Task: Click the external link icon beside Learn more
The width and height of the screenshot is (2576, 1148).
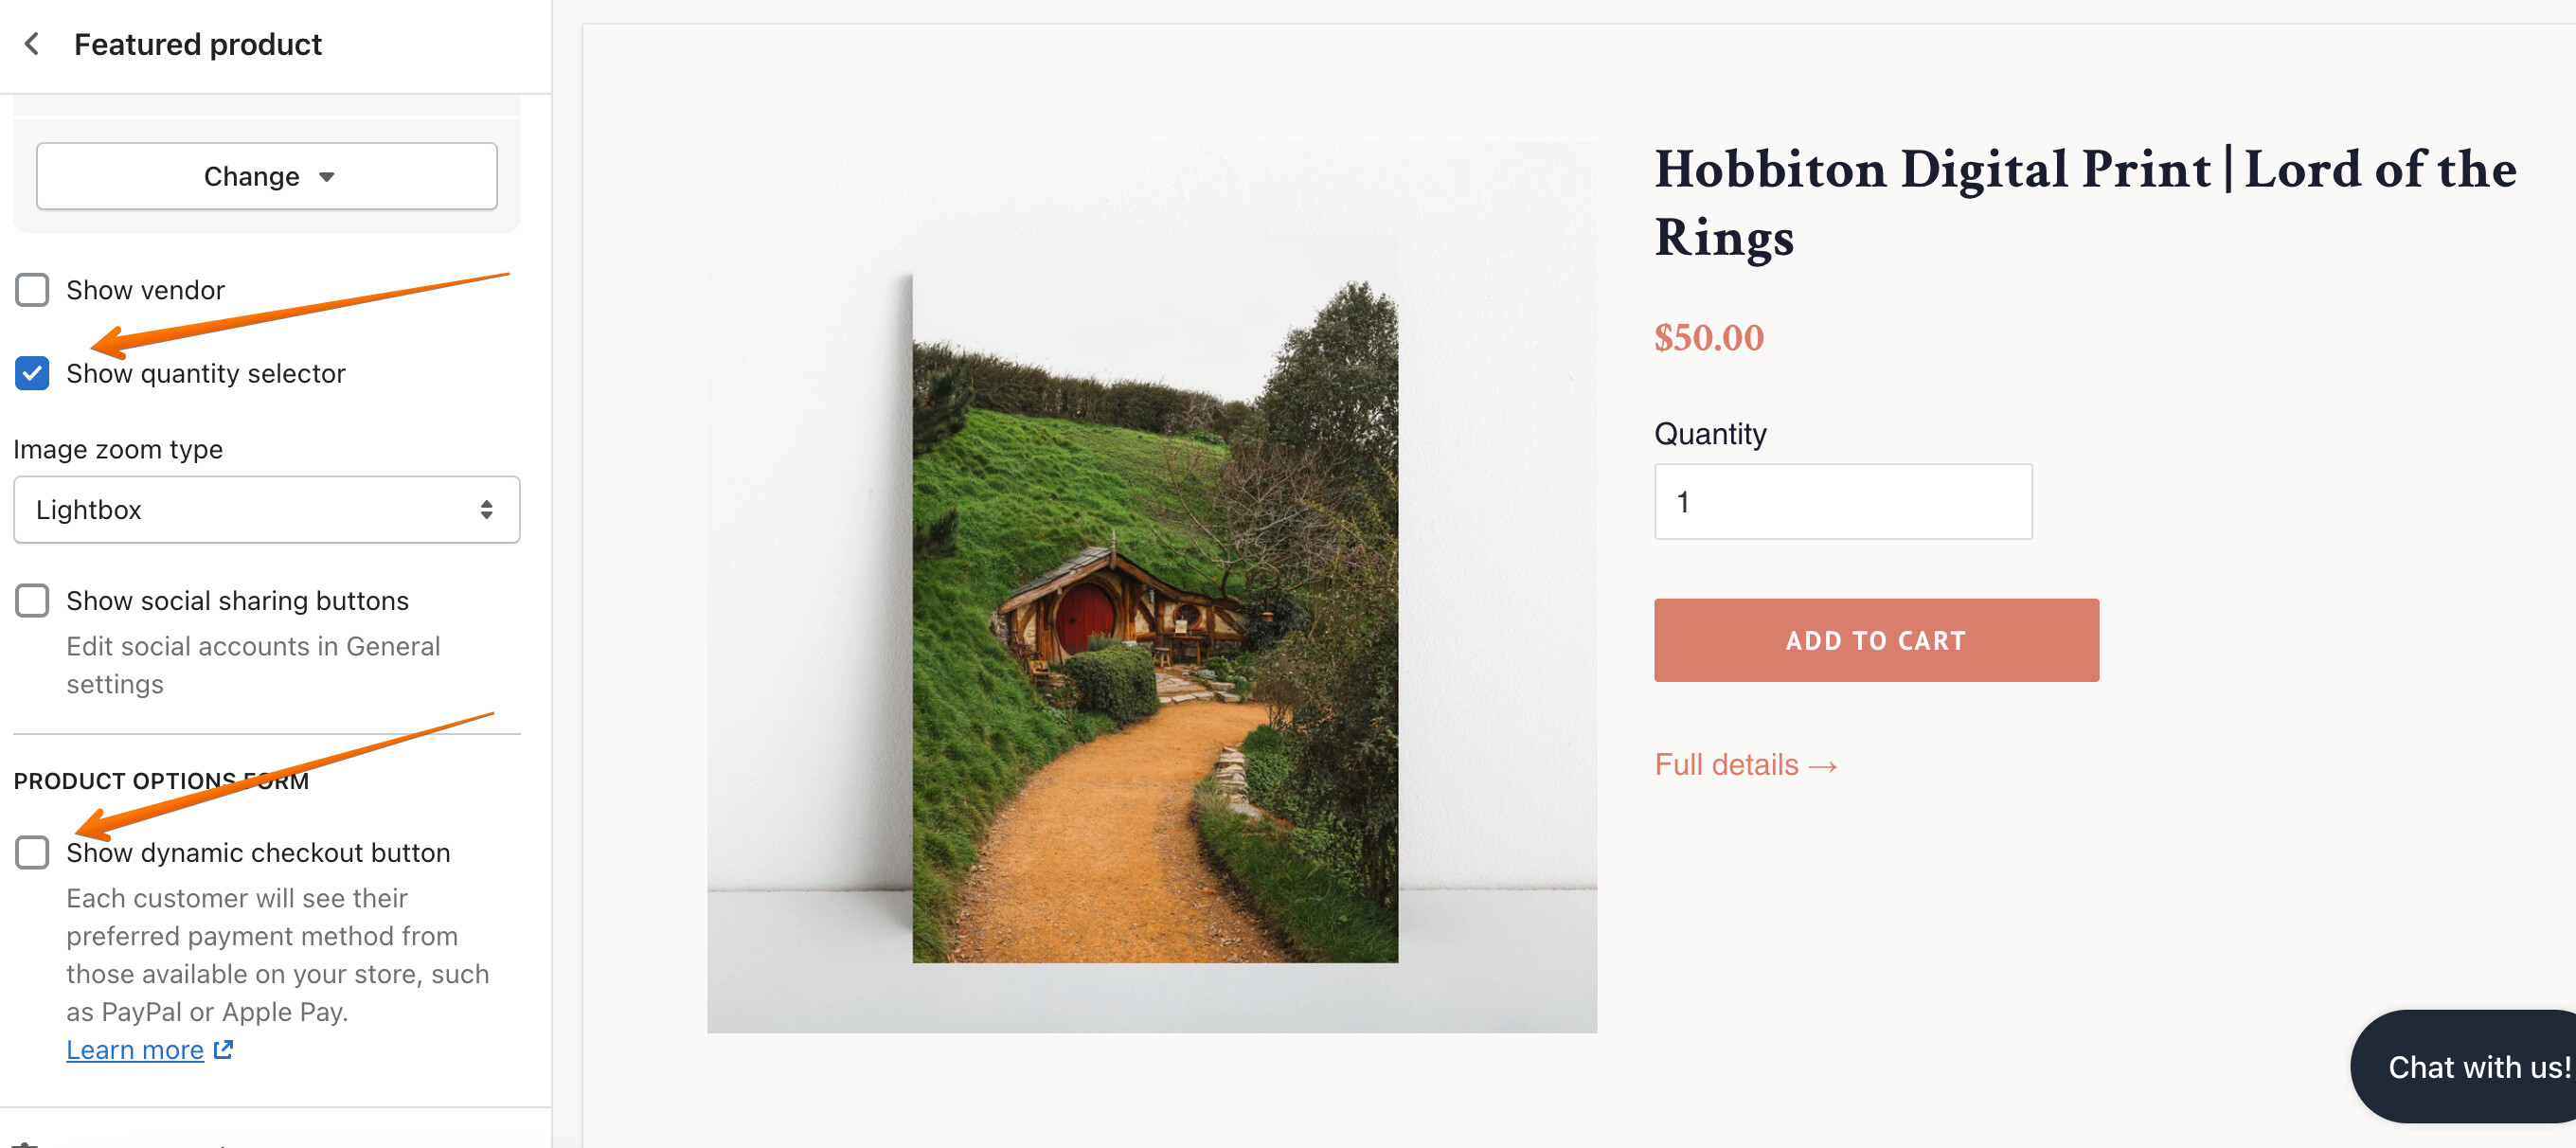Action: [224, 1049]
